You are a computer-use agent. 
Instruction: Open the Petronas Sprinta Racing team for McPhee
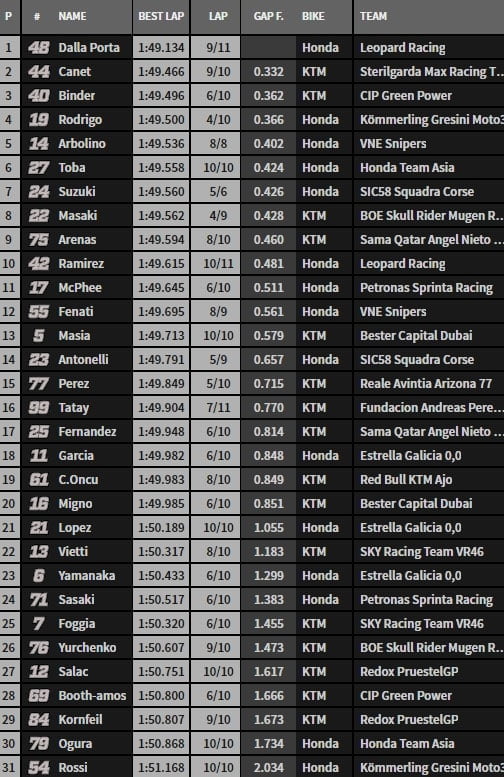(x=426, y=288)
